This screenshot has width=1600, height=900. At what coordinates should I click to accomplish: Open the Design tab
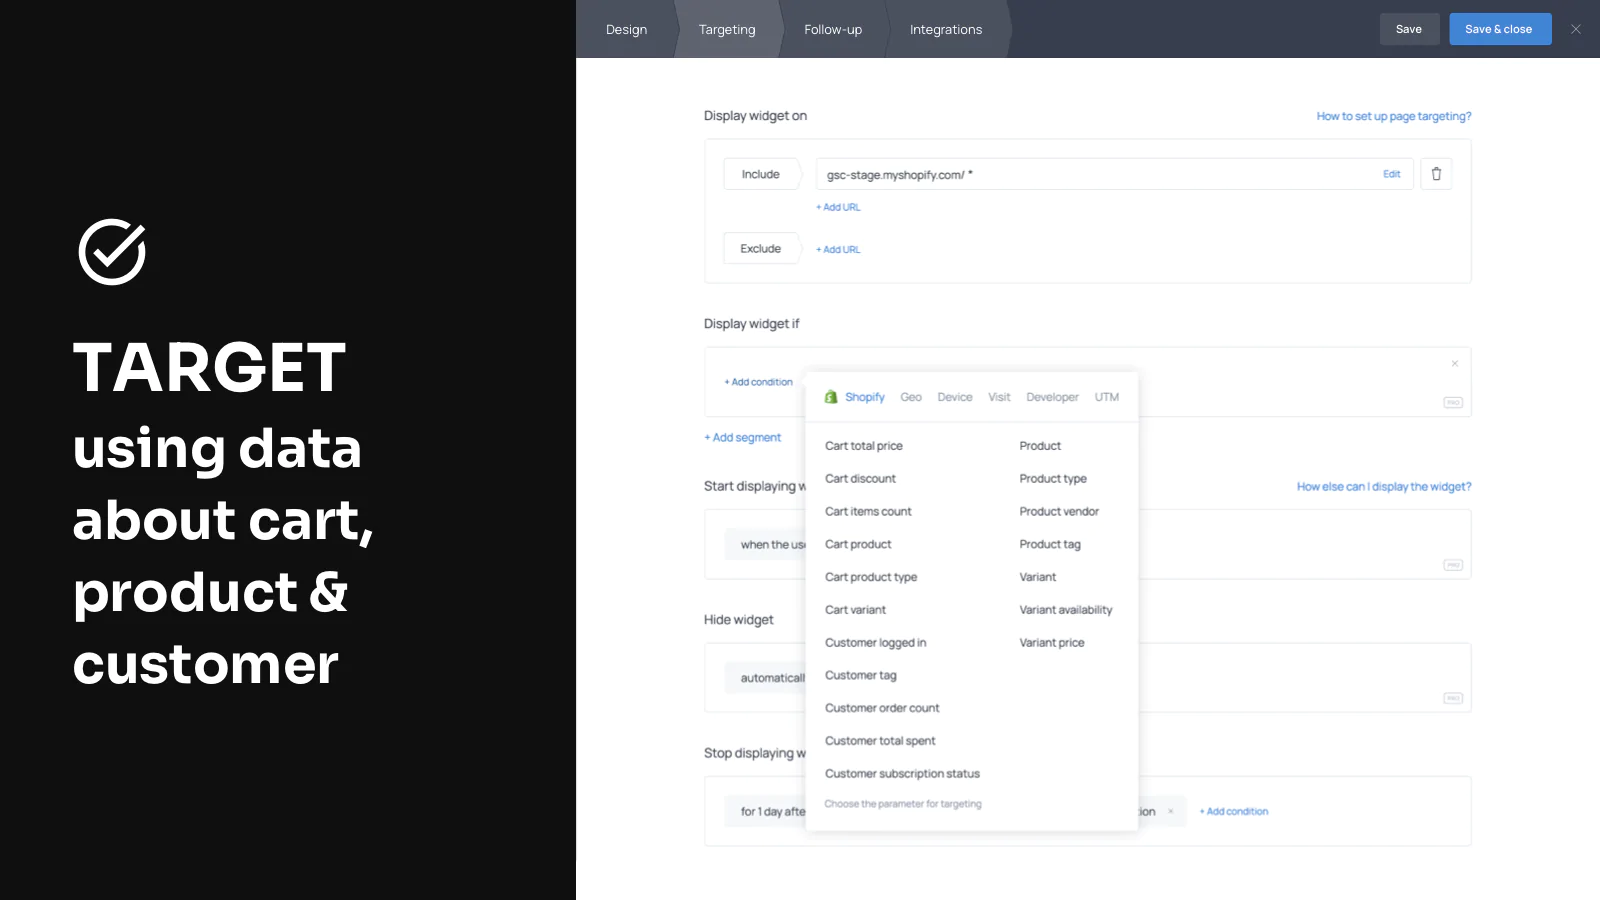point(626,29)
